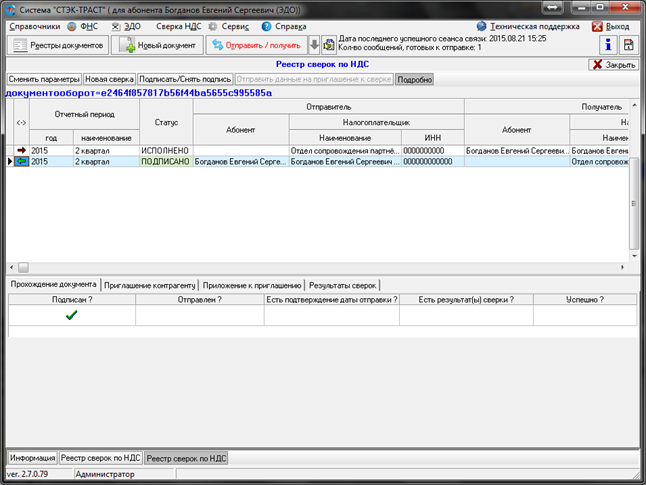The image size is (646, 485).
Task: Open the Информация bottom tab
Action: tap(33, 458)
